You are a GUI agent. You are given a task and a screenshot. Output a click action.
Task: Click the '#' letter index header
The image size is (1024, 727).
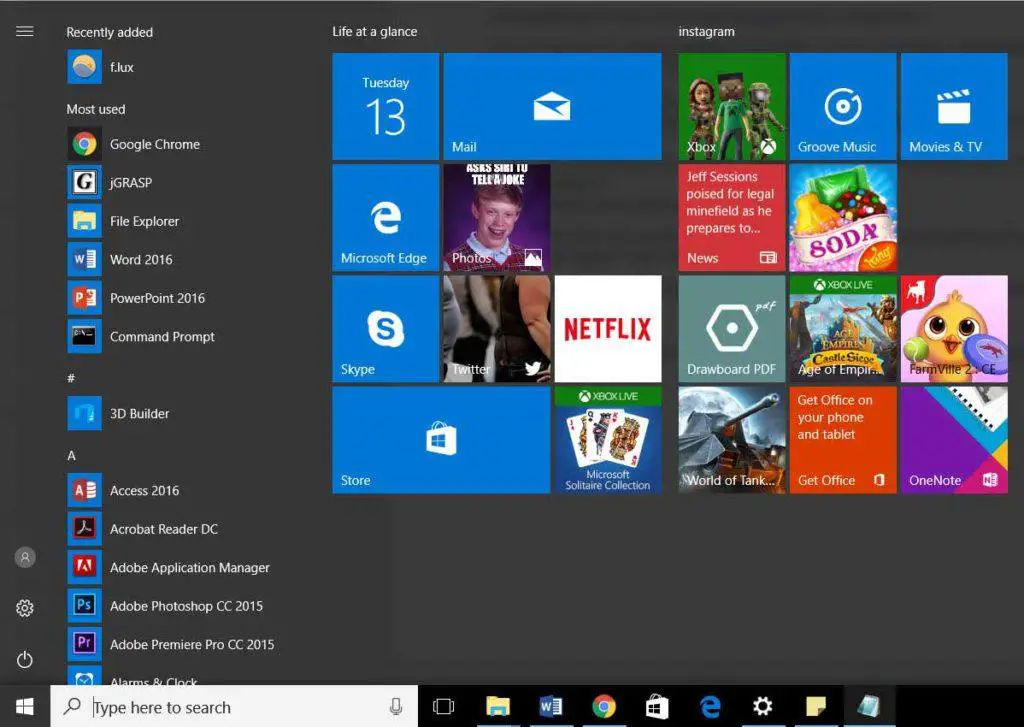click(71, 378)
